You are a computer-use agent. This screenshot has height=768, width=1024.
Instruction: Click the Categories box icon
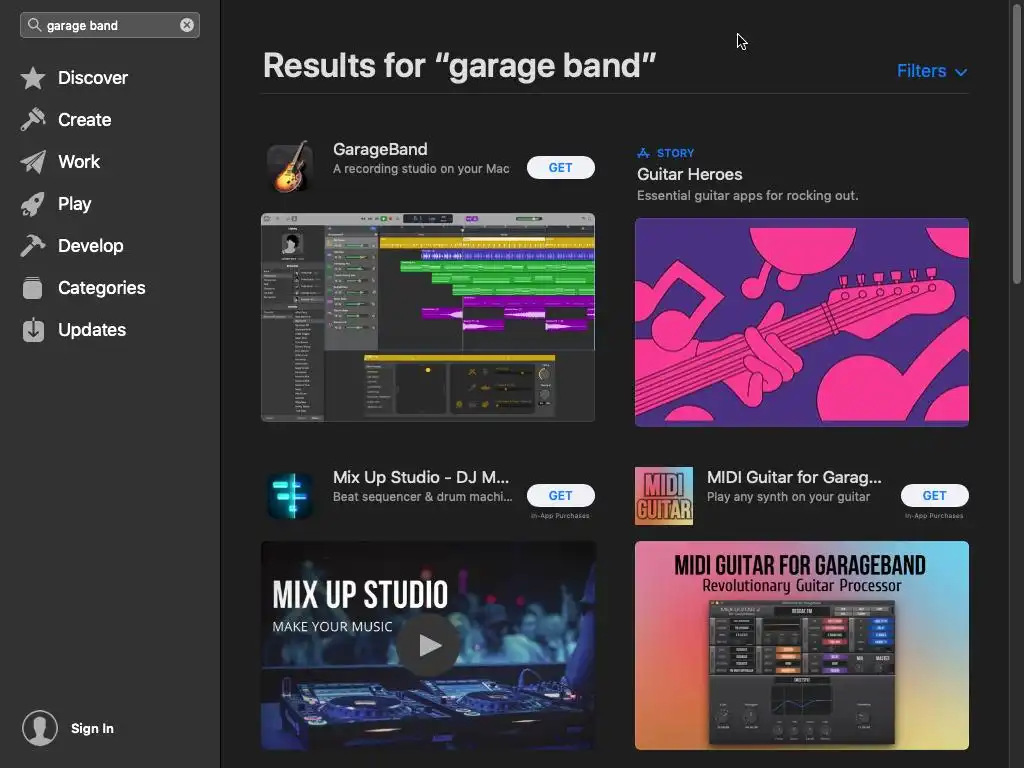pyautogui.click(x=33, y=288)
